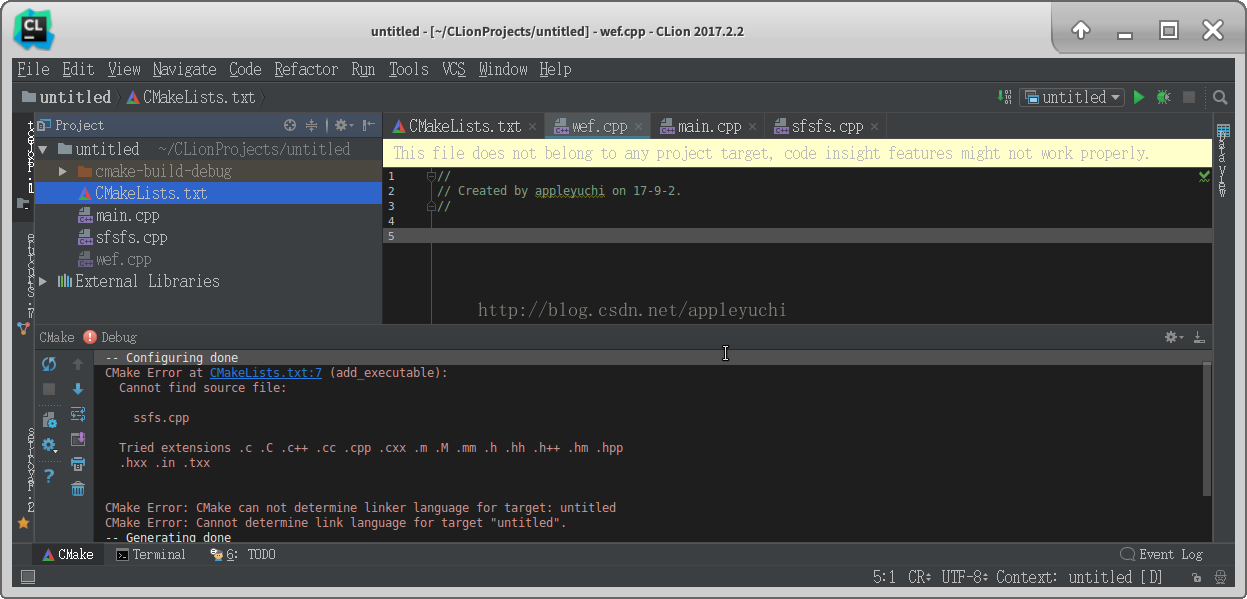Open CMake settings gear dropdown
Image resolution: width=1247 pixels, height=599 pixels.
click(49, 445)
